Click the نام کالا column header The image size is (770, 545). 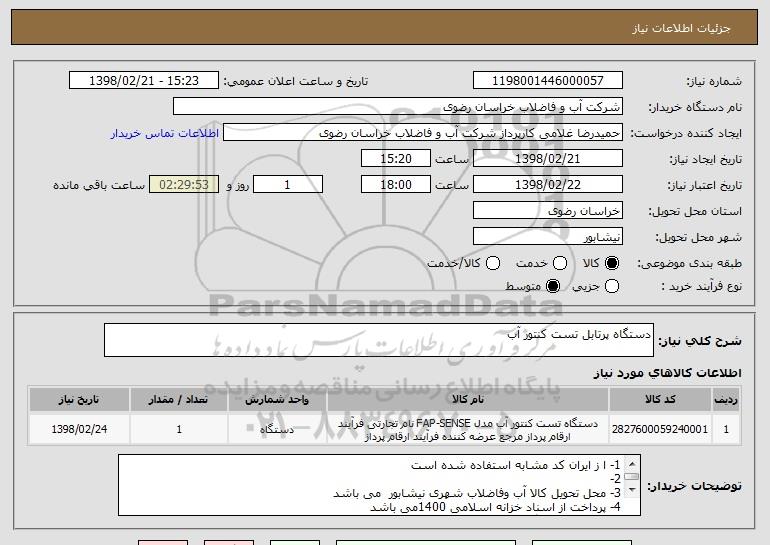[x=468, y=399]
